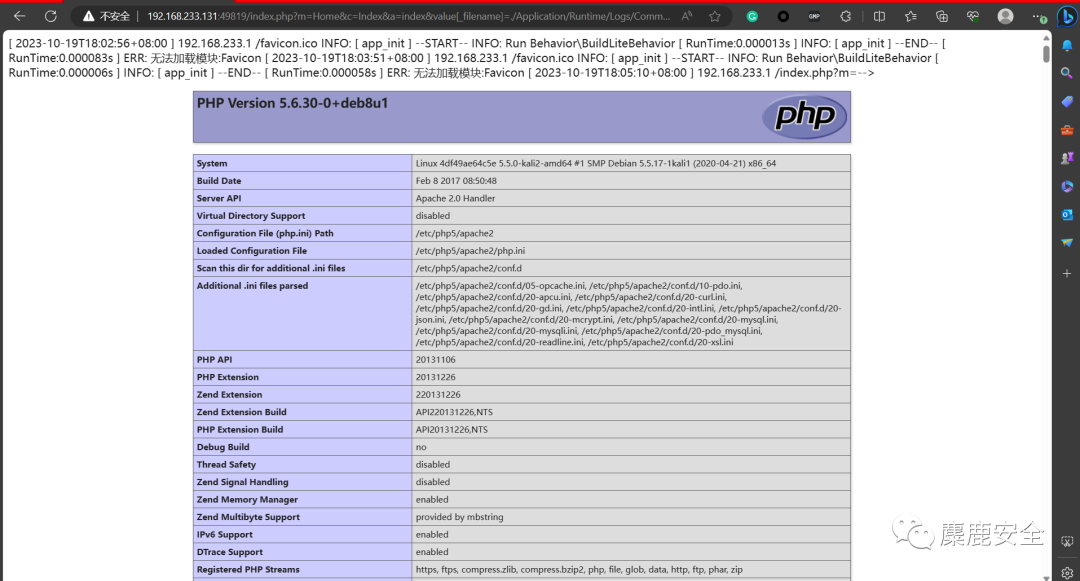
Task: Activate Read aloud in address bar
Action: [687, 16]
